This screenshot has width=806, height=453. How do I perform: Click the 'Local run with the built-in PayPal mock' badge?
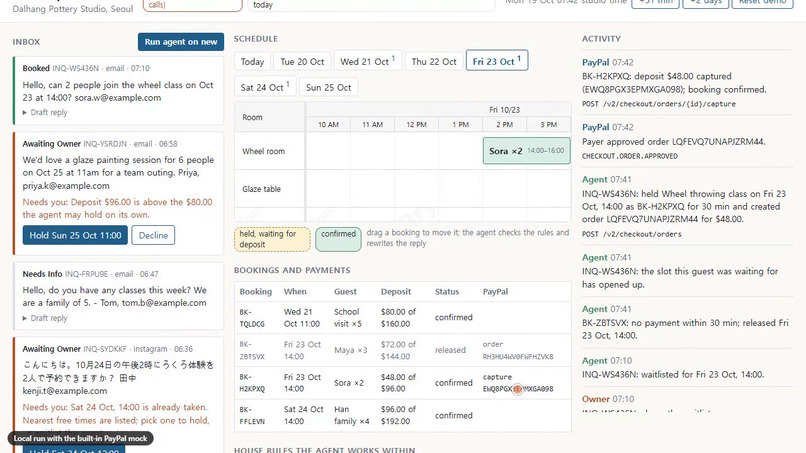(80, 439)
